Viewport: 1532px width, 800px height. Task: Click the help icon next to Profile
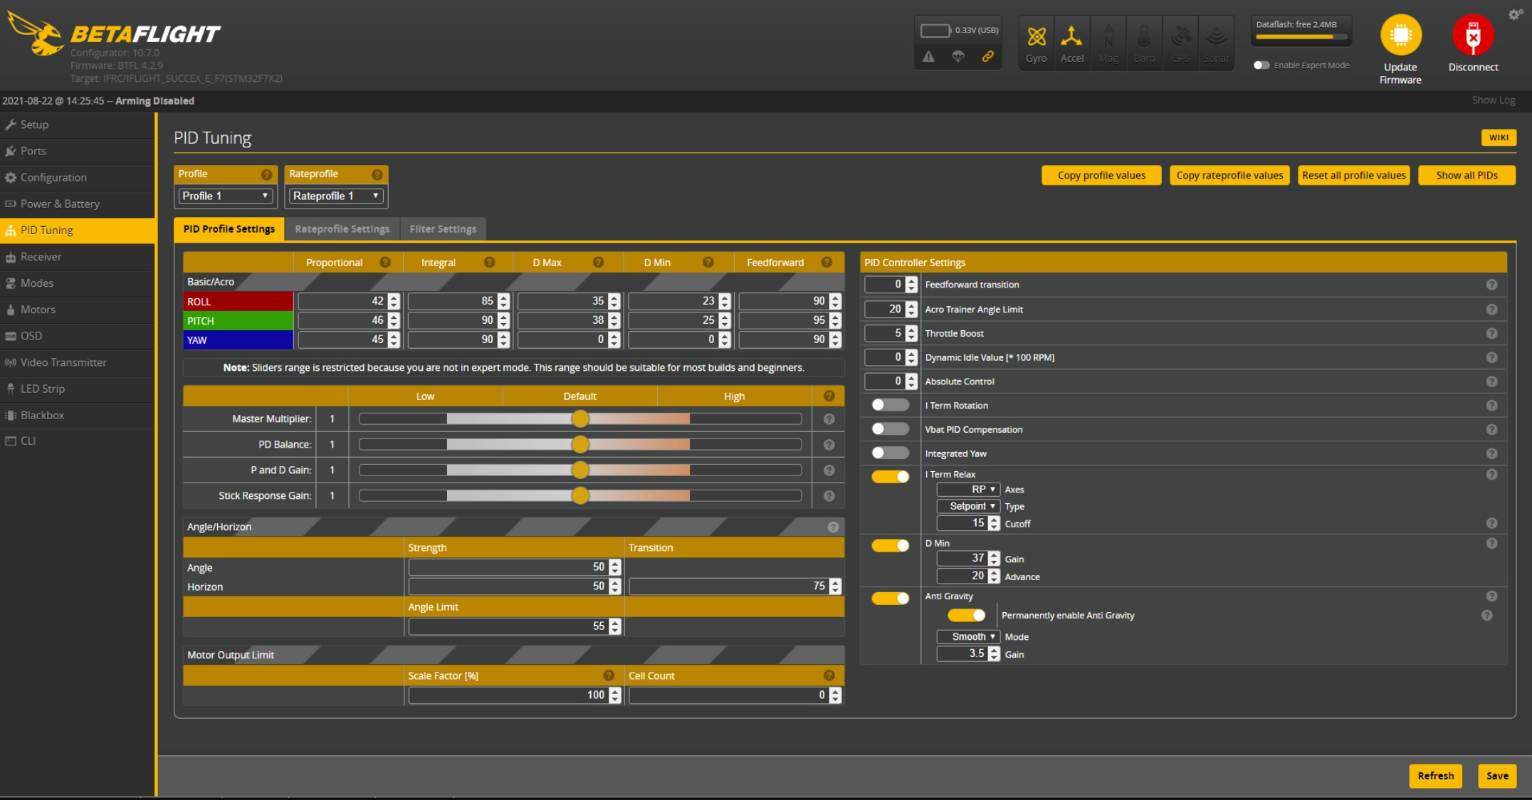pos(267,174)
